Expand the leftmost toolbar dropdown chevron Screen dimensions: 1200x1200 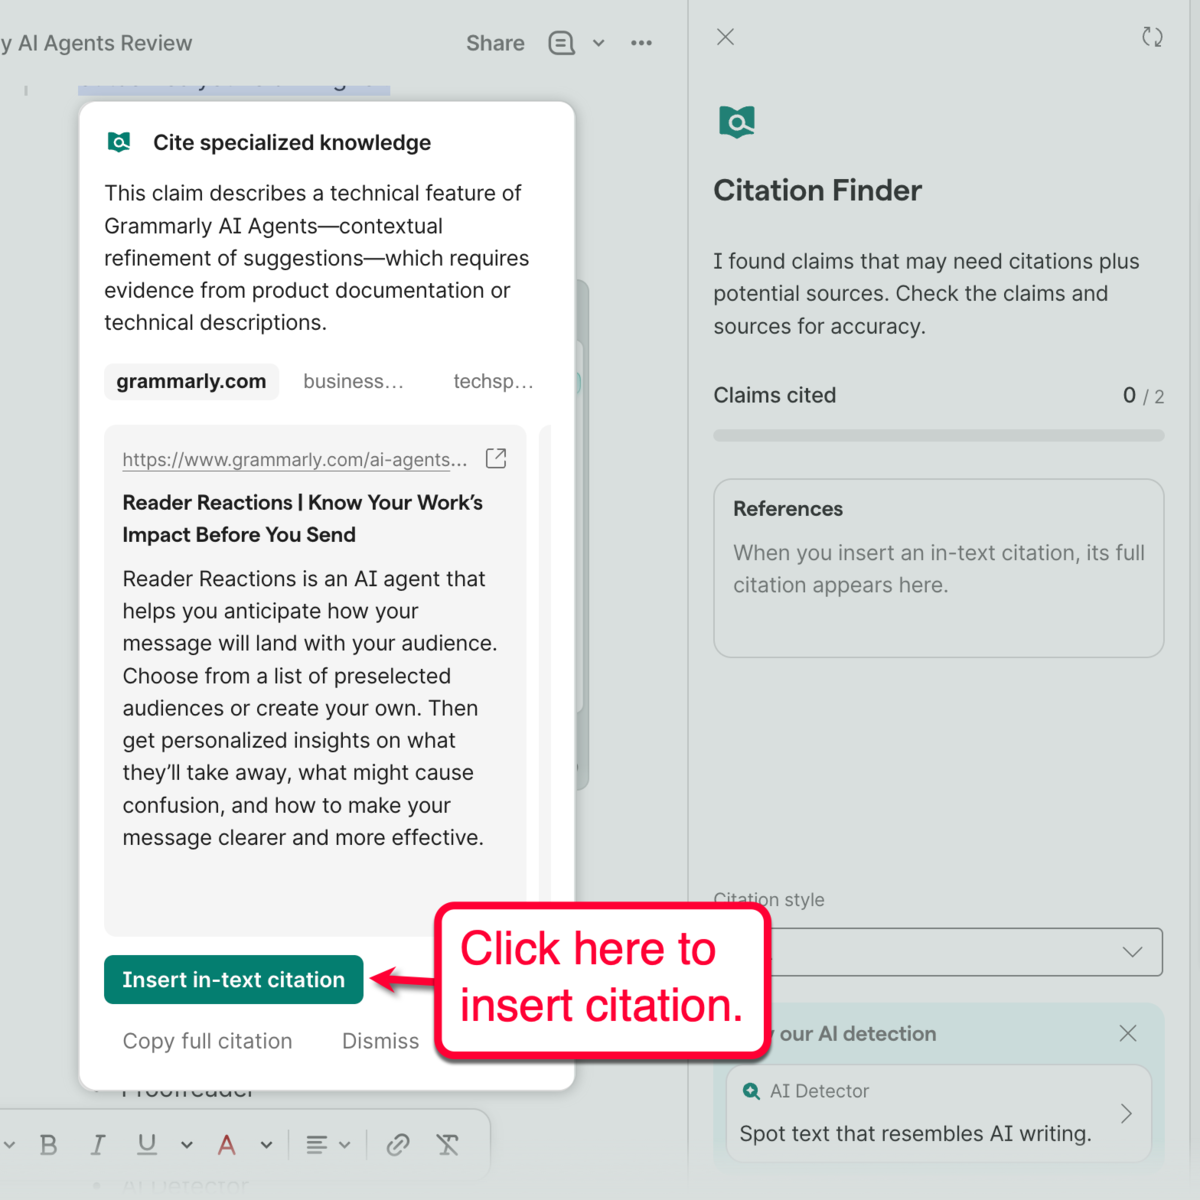pyautogui.click(x=9, y=1145)
